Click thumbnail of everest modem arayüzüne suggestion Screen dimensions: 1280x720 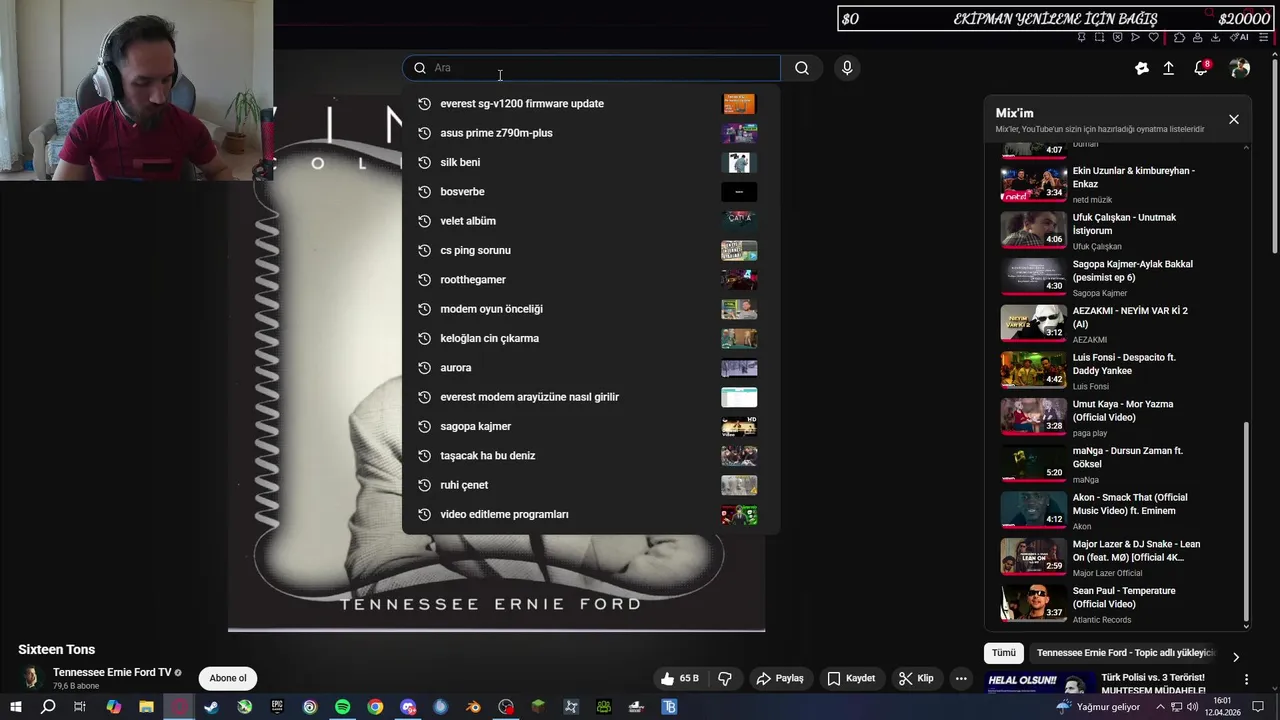pyautogui.click(x=739, y=397)
